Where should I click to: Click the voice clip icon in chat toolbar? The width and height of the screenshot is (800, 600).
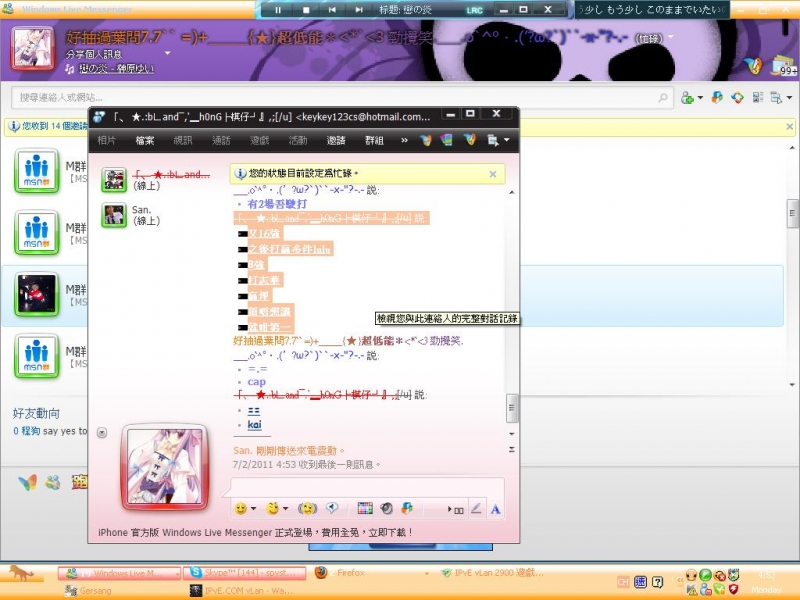pyautogui.click(x=333, y=509)
